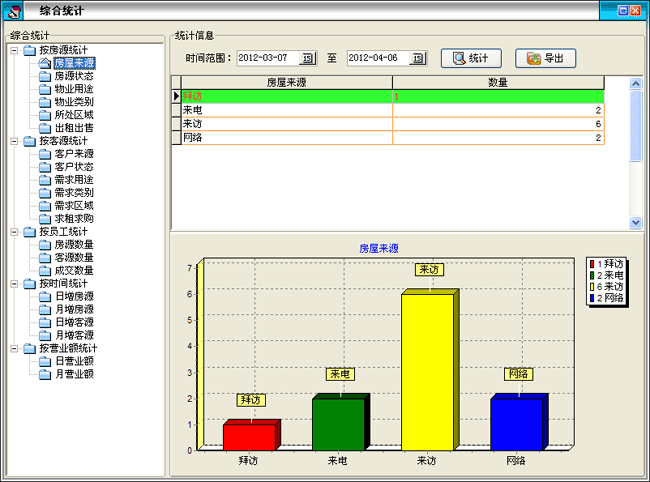Click the yellow 来访 bar in chart
Viewport: 650px width, 482px height.
pos(430,370)
